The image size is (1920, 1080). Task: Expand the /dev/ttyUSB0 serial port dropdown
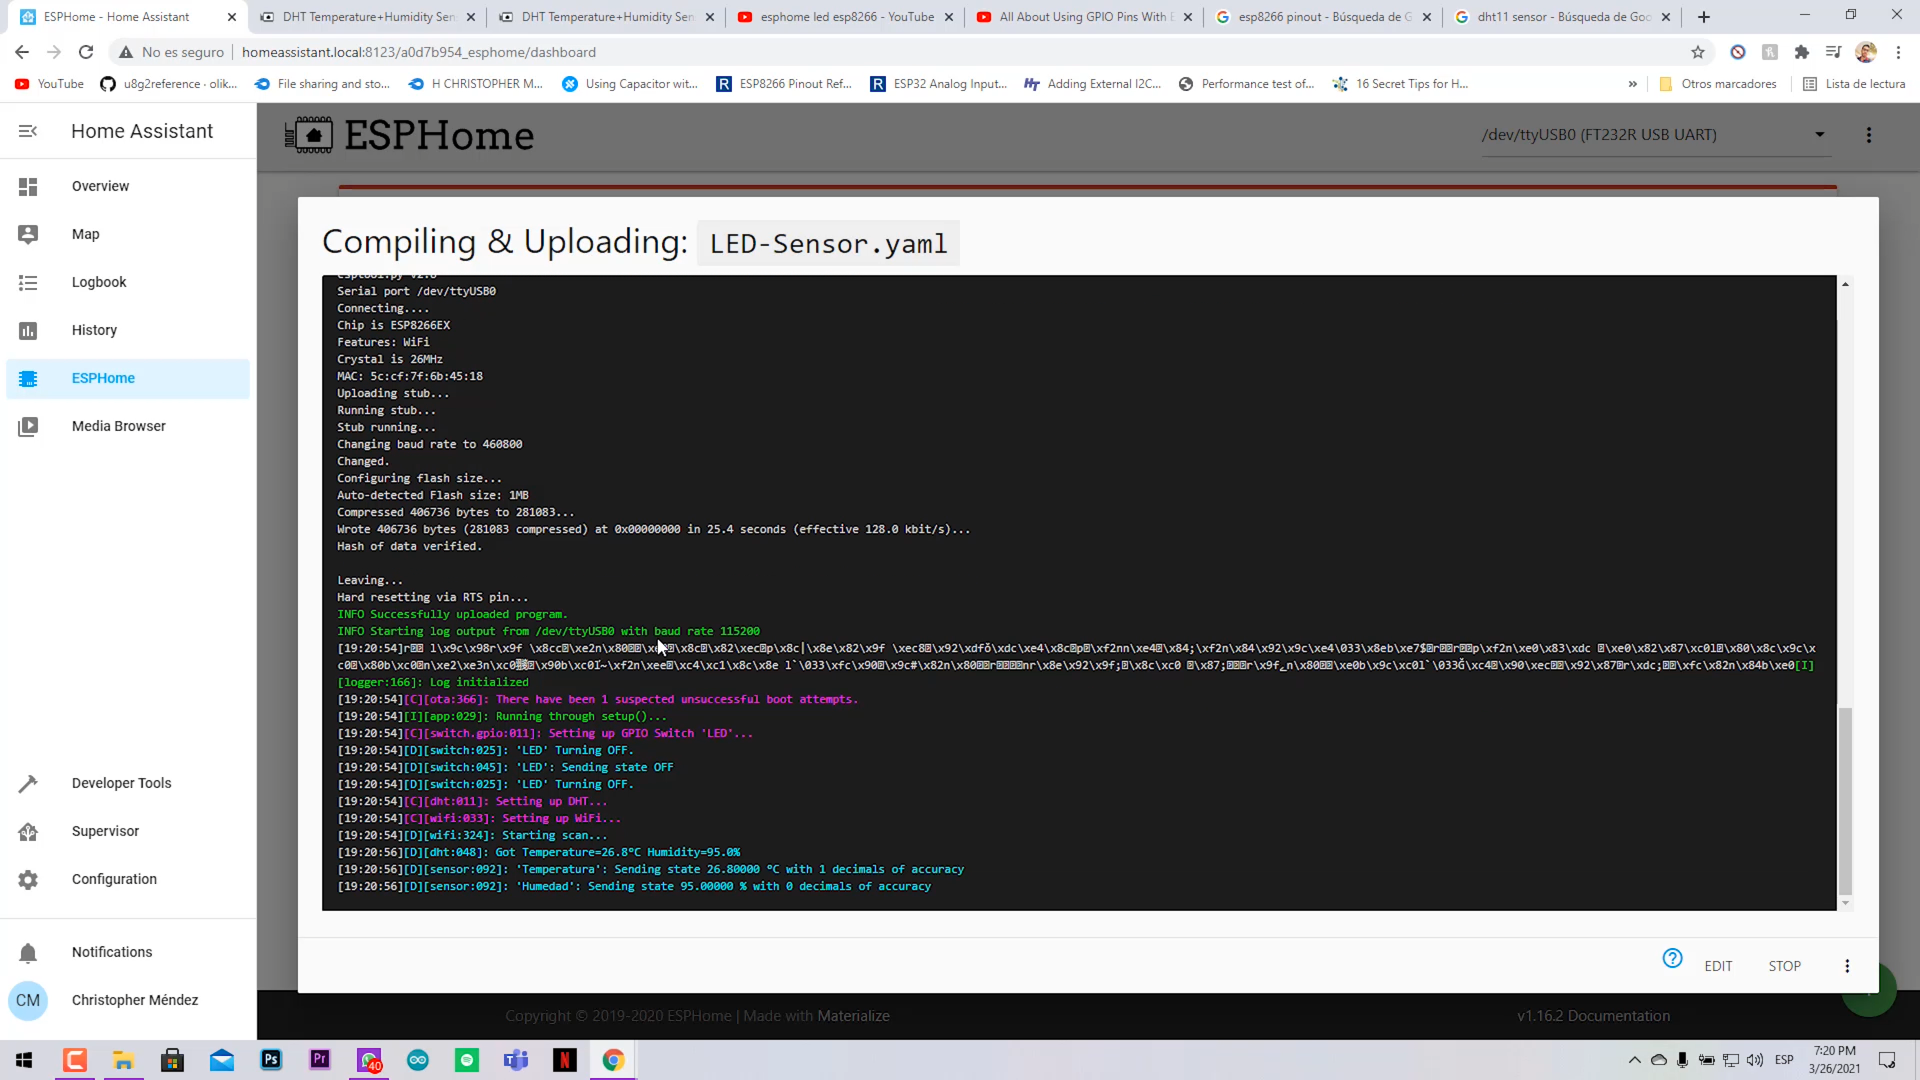(x=1819, y=135)
